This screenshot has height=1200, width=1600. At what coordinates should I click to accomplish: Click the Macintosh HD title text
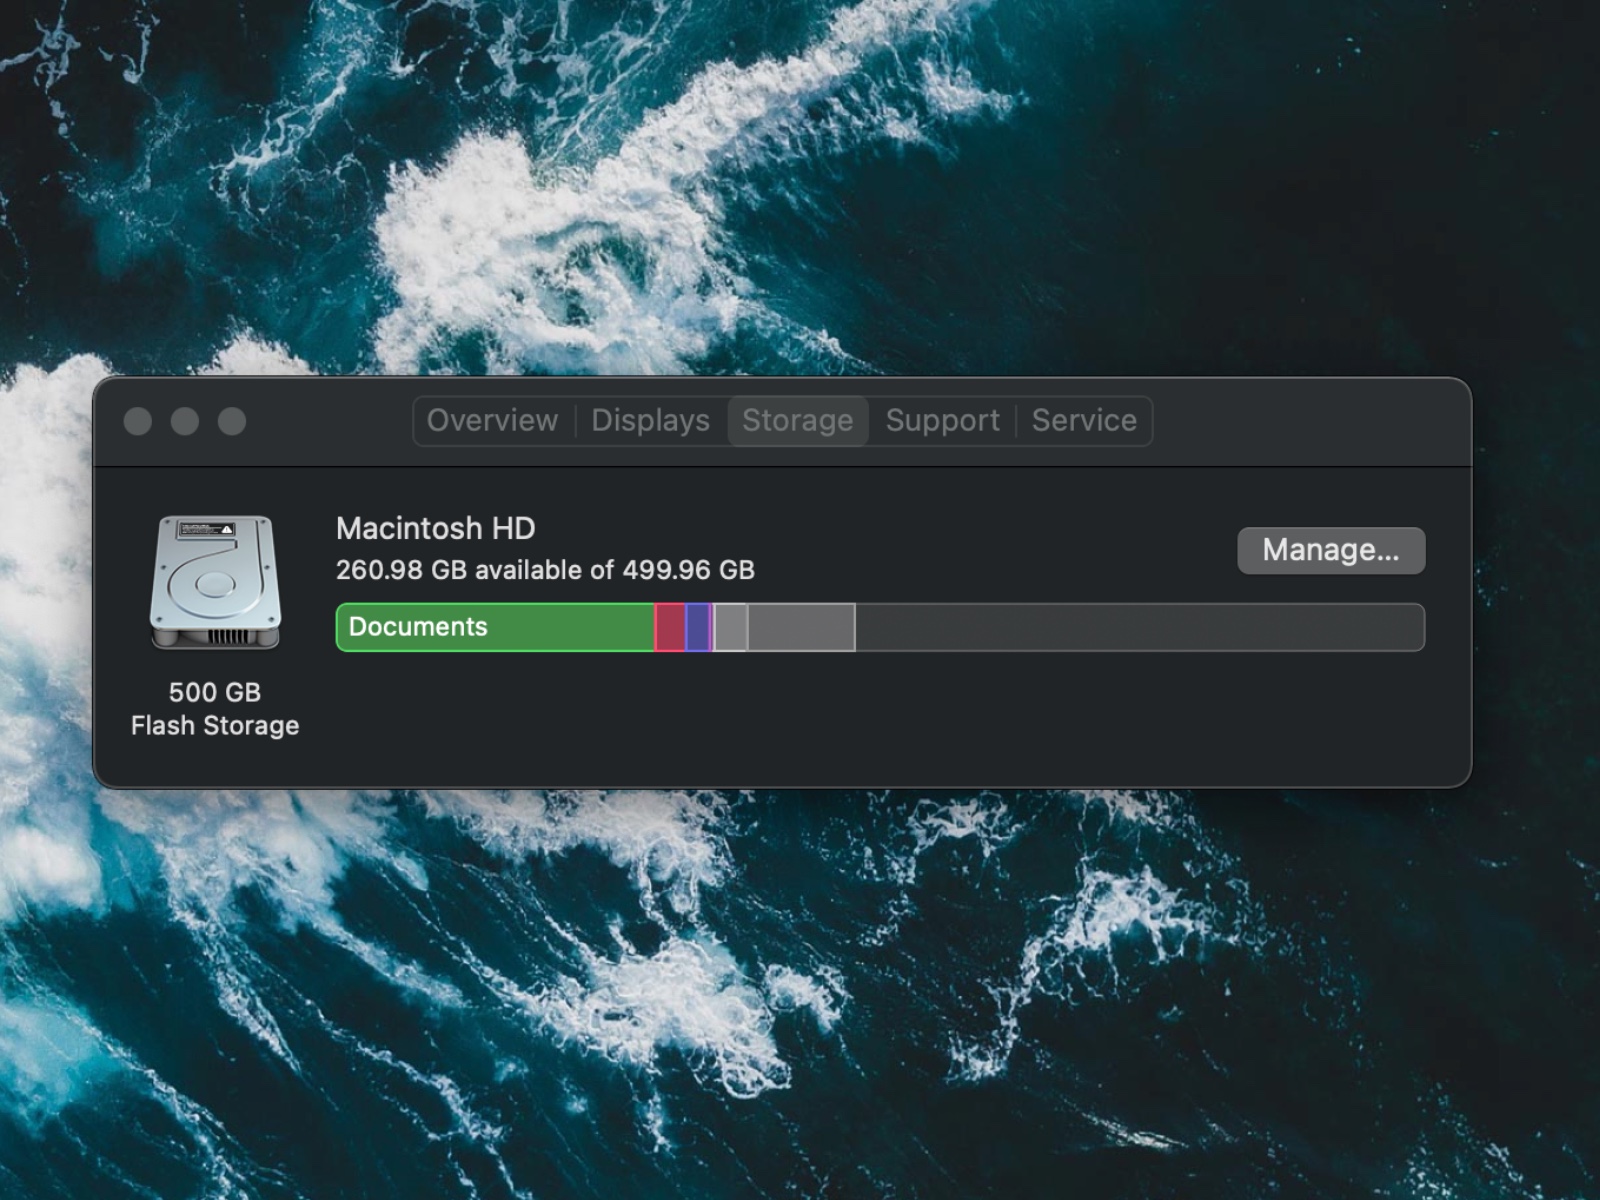435,529
